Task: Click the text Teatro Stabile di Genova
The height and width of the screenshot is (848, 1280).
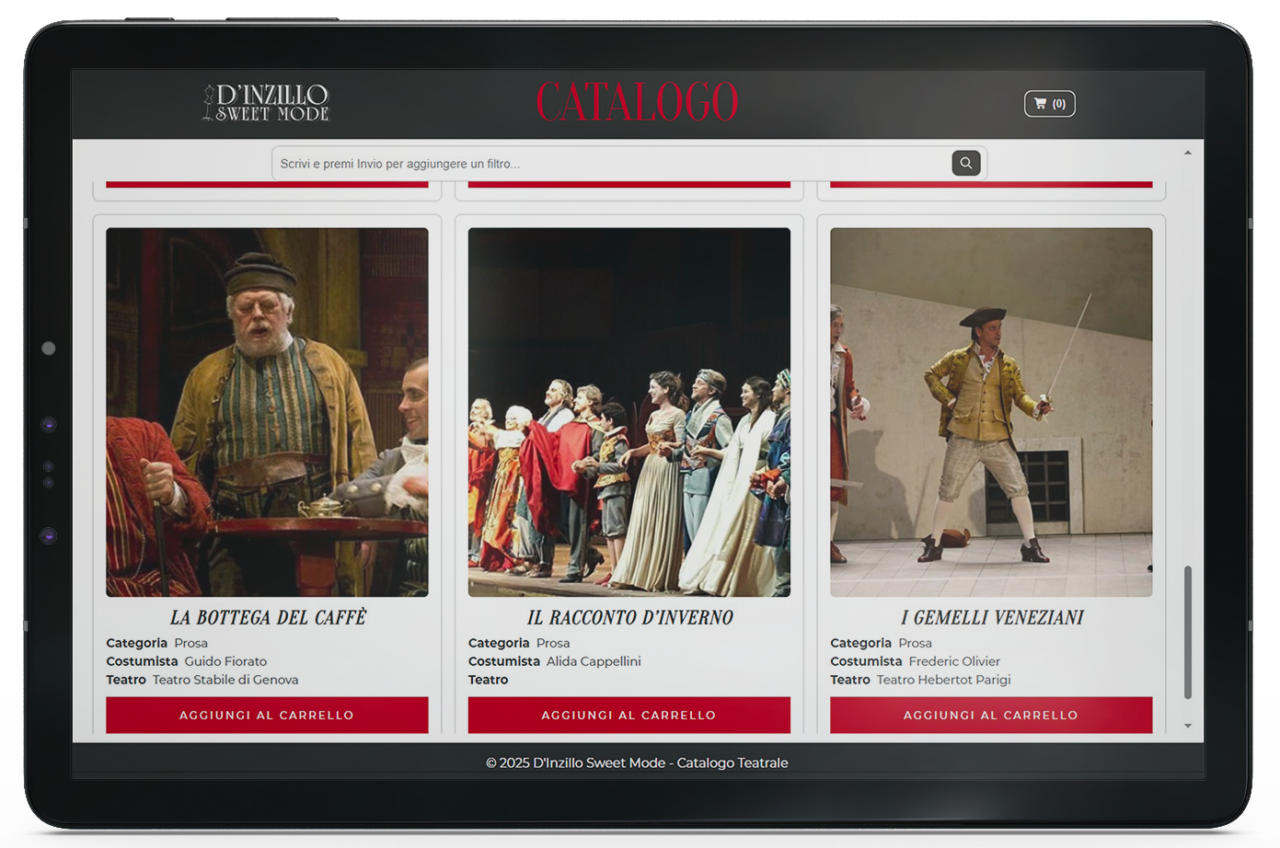Action: (x=226, y=680)
